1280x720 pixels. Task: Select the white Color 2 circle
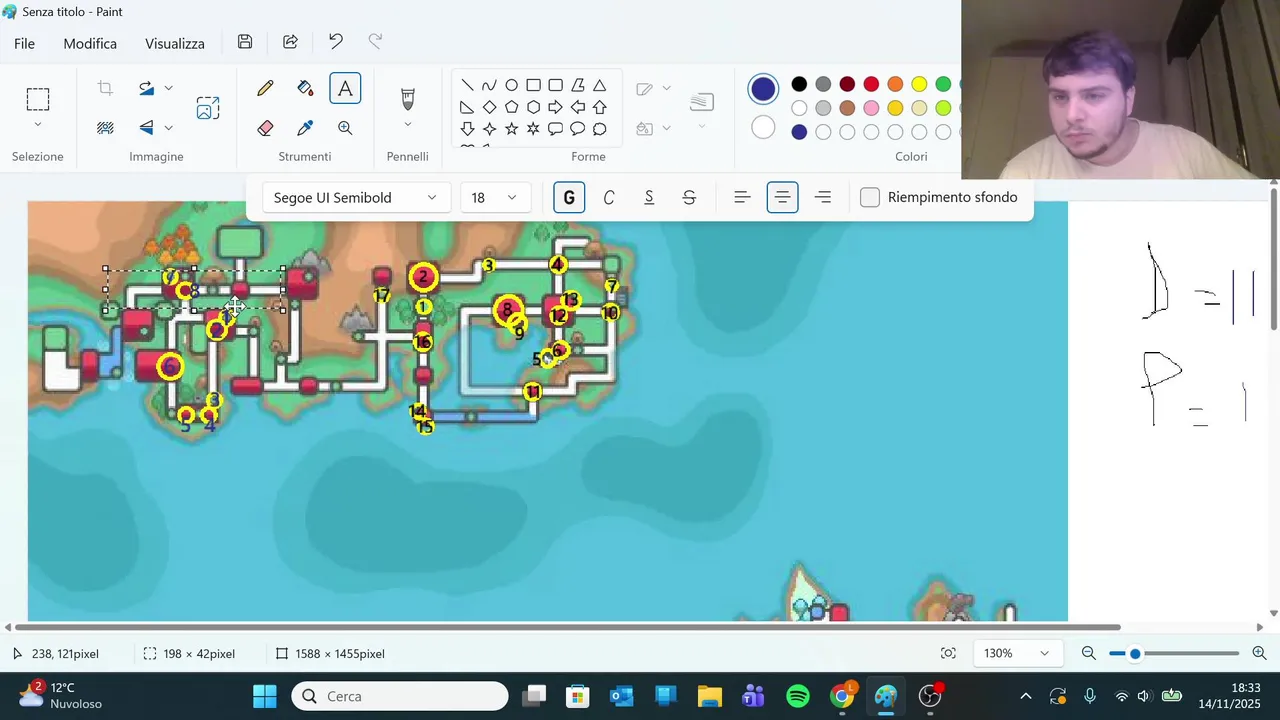tap(763, 127)
